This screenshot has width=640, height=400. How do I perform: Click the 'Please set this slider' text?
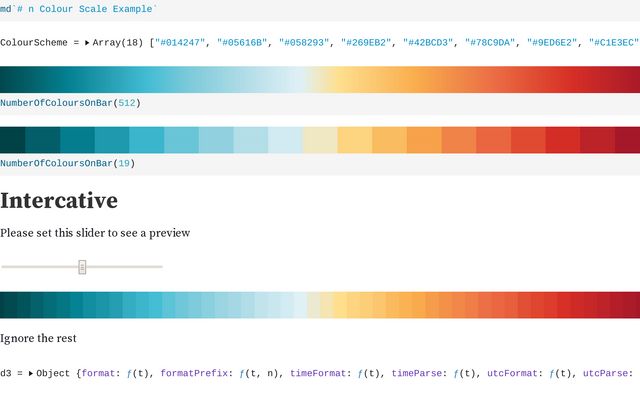(95, 233)
